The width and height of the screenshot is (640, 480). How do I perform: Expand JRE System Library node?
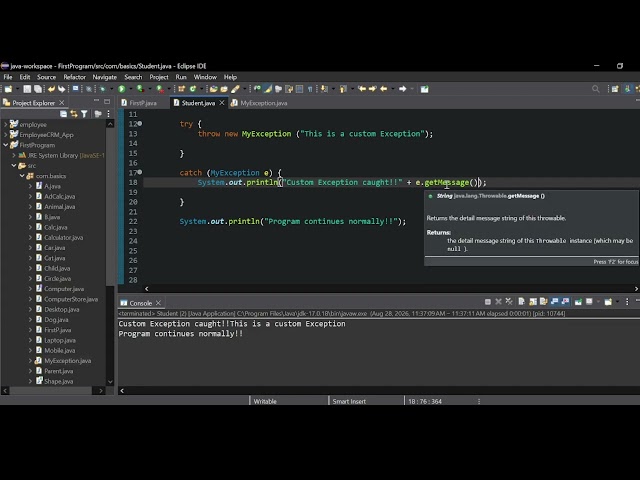14,155
